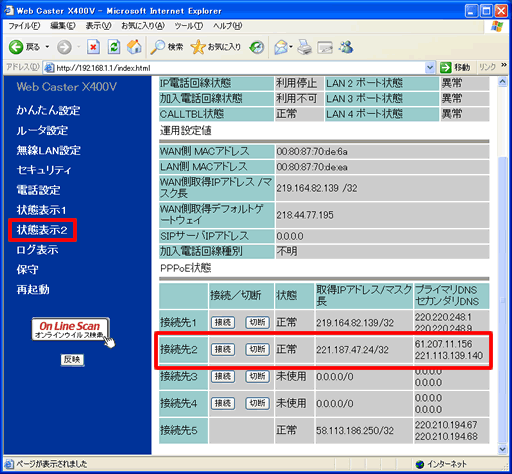The height and width of the screenshot is (474, 512).
Task: Open Search with the magnifying glass icon
Action: (166, 47)
